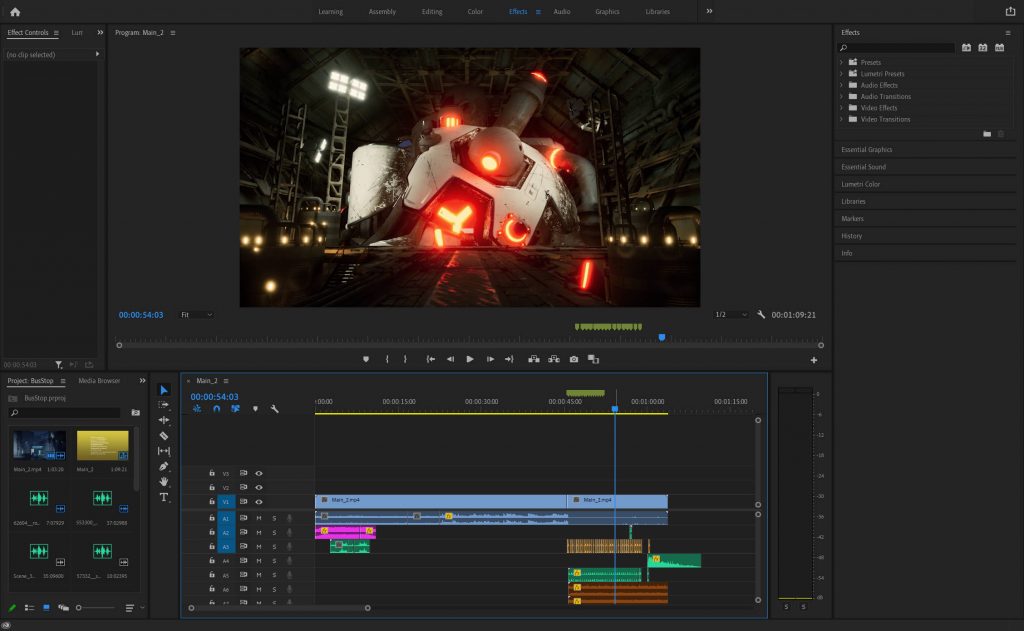
Task: Expand the Lumetri Presets folder
Action: click(x=842, y=74)
